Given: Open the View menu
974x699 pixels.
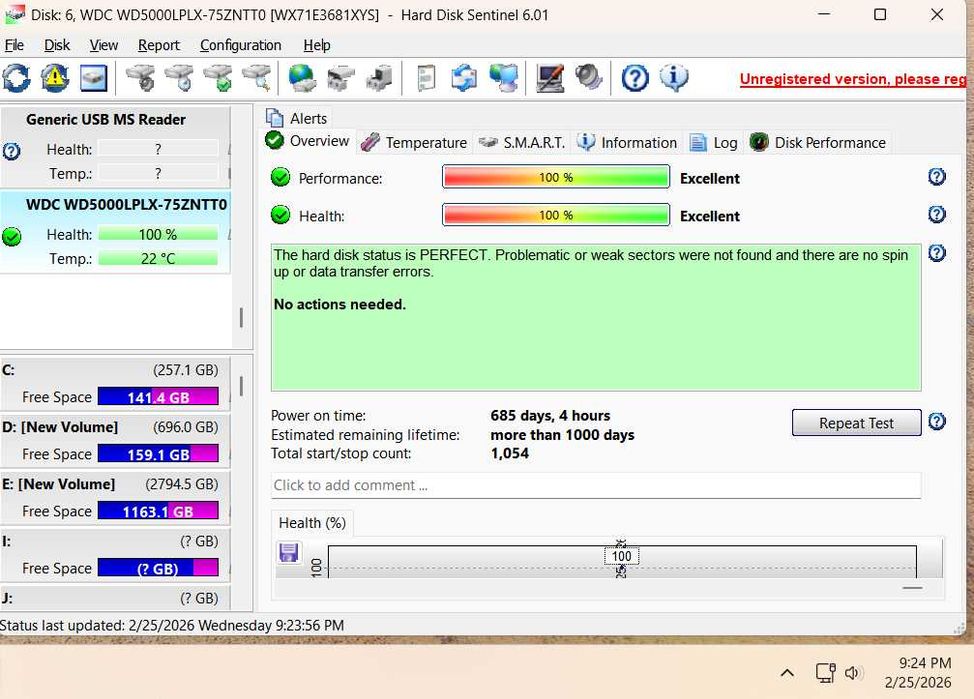Looking at the screenshot, I should pos(104,45).
